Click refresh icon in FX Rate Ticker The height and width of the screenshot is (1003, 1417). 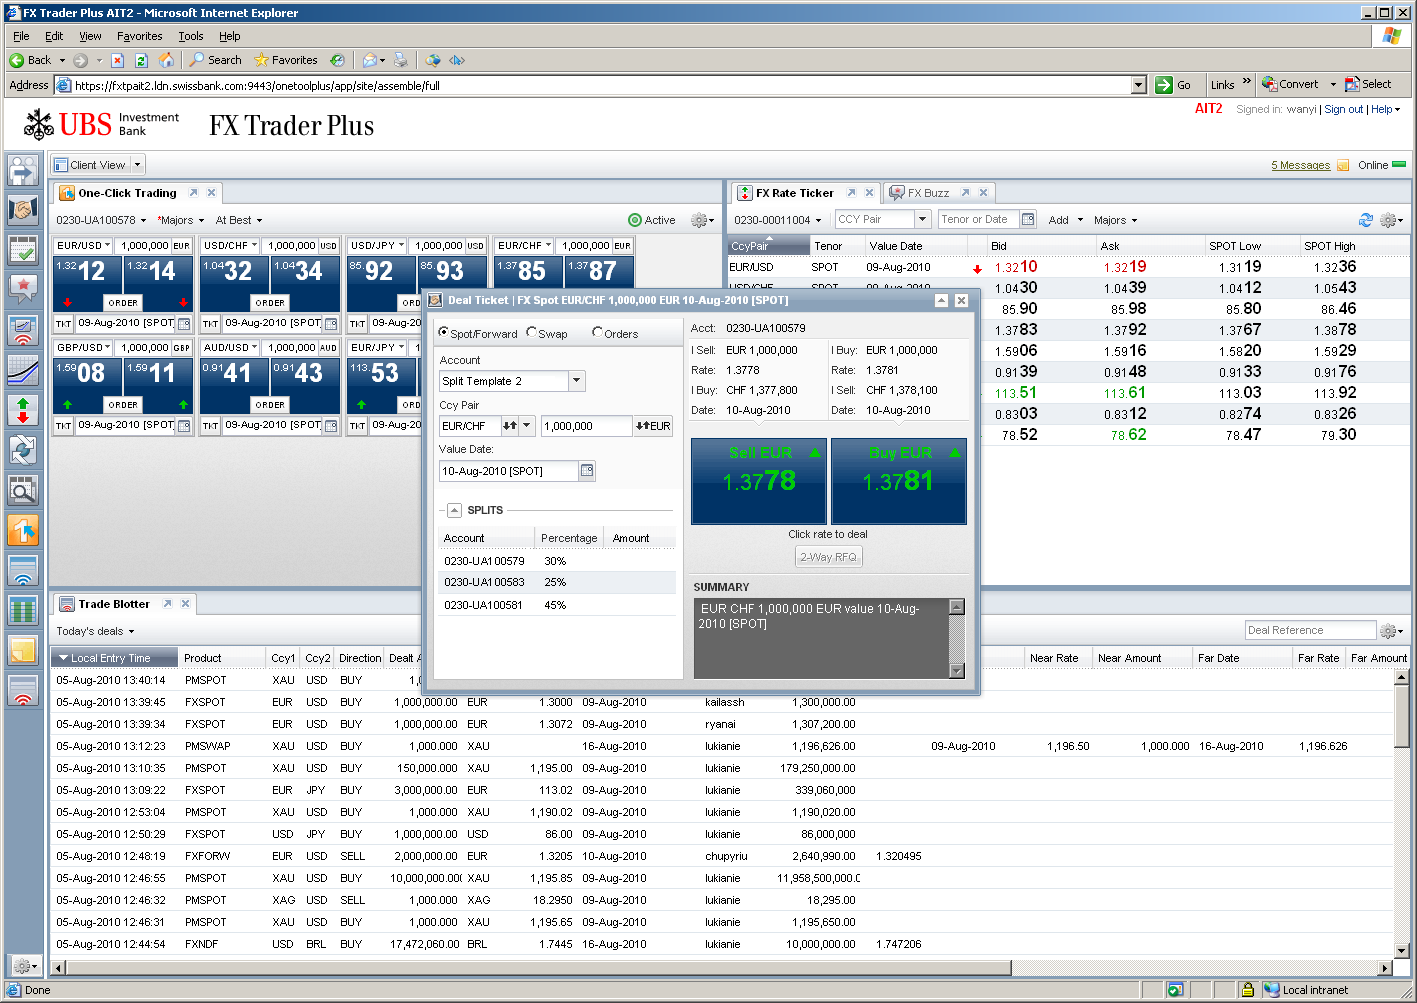tap(1365, 220)
